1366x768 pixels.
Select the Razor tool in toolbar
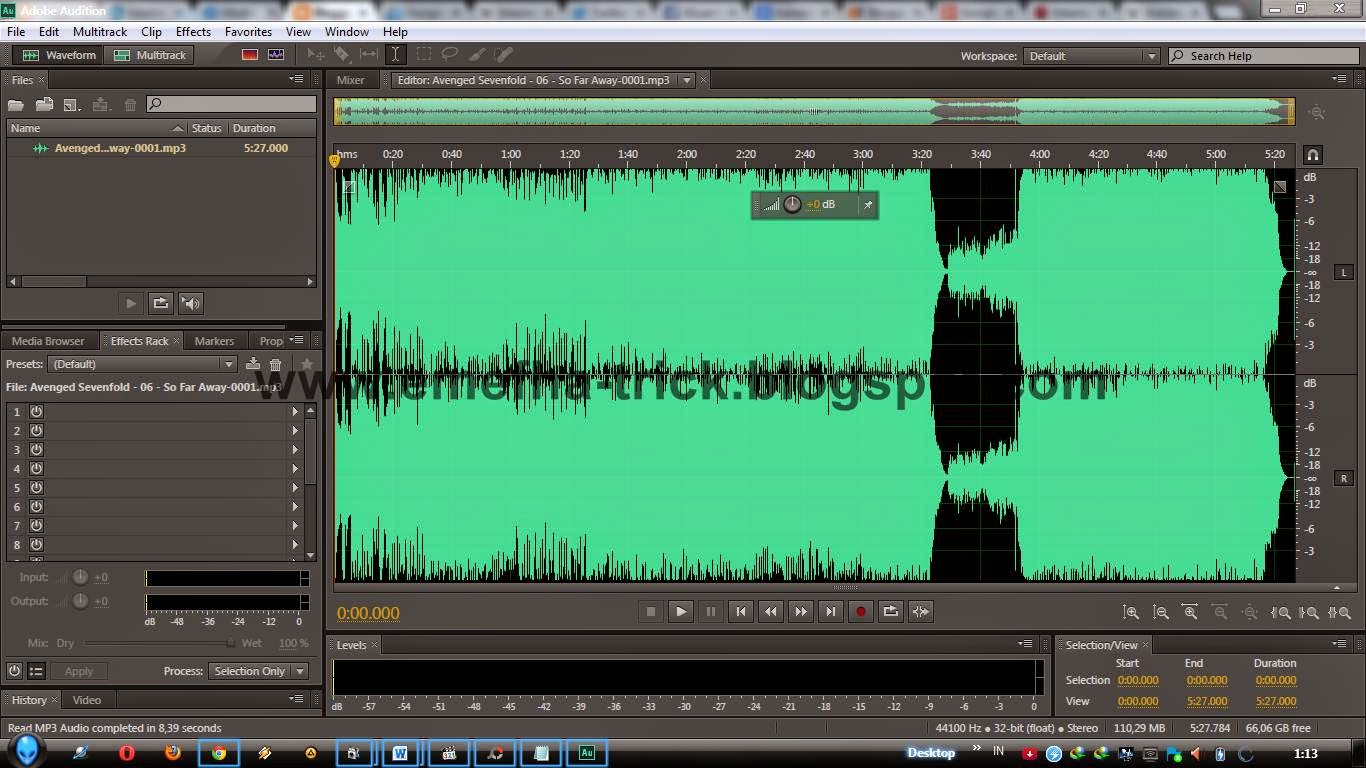(342, 55)
